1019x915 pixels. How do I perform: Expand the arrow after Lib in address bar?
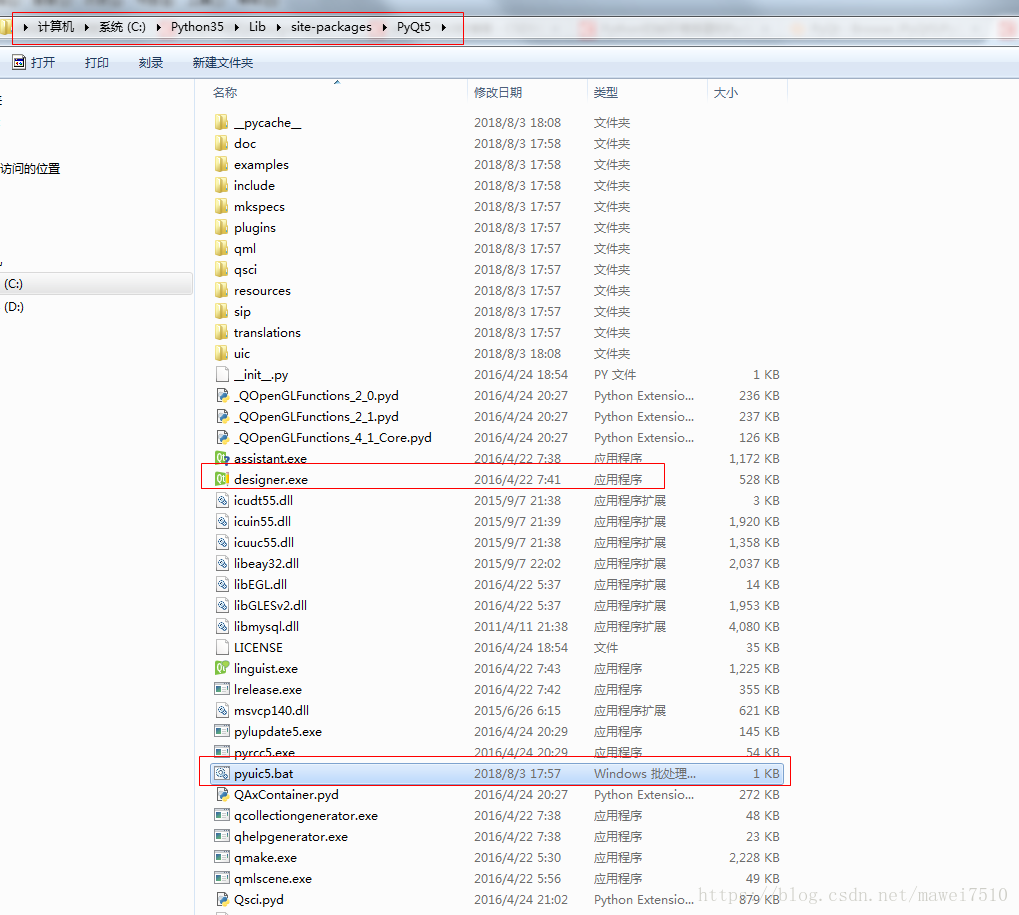[x=278, y=27]
